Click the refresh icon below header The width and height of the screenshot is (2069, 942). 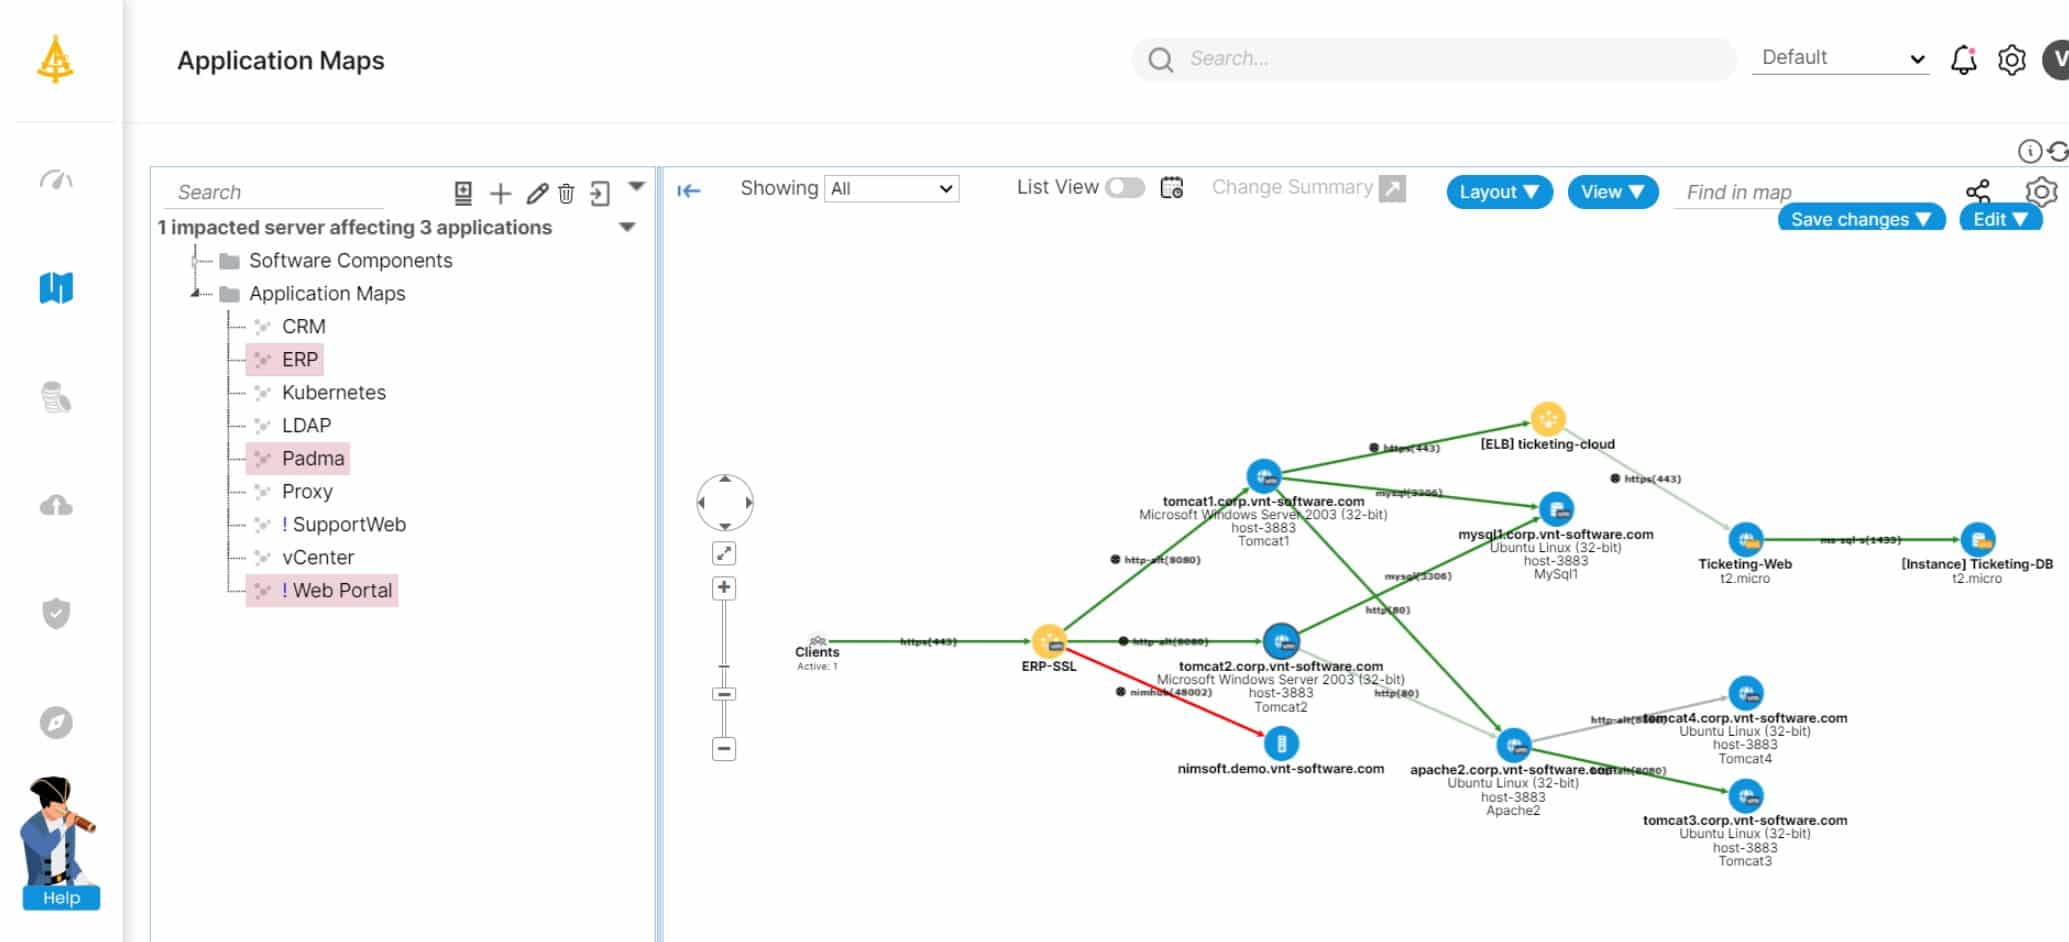point(2058,151)
